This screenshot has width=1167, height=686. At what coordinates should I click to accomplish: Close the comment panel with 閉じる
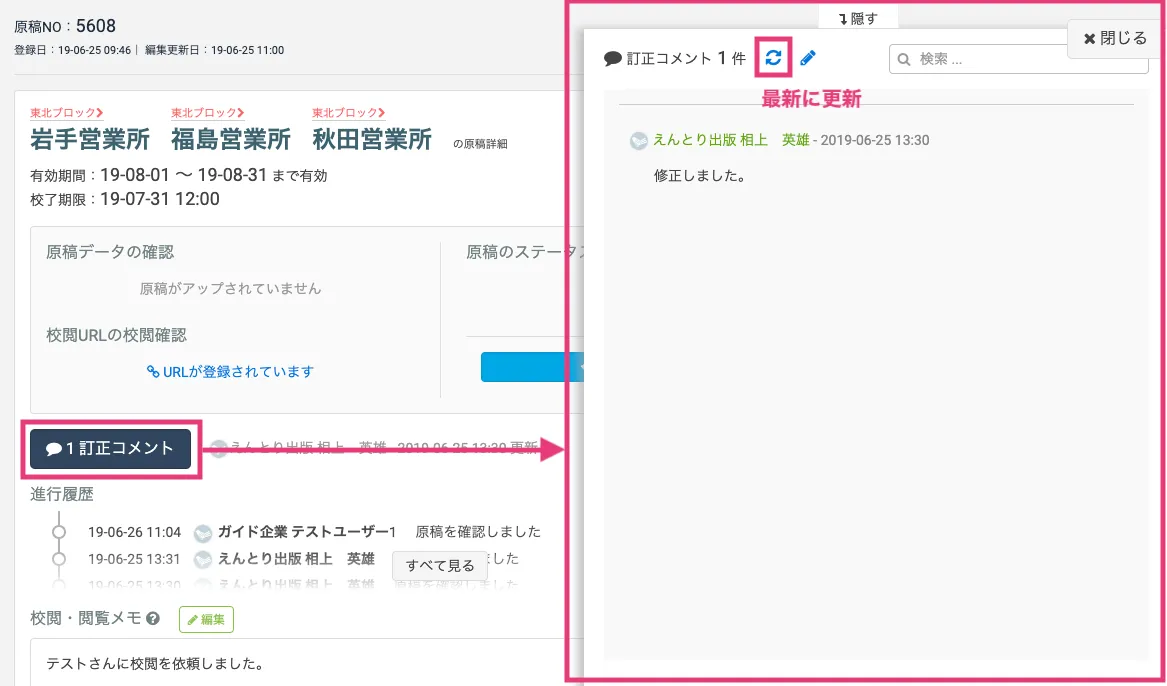[x=1115, y=39]
